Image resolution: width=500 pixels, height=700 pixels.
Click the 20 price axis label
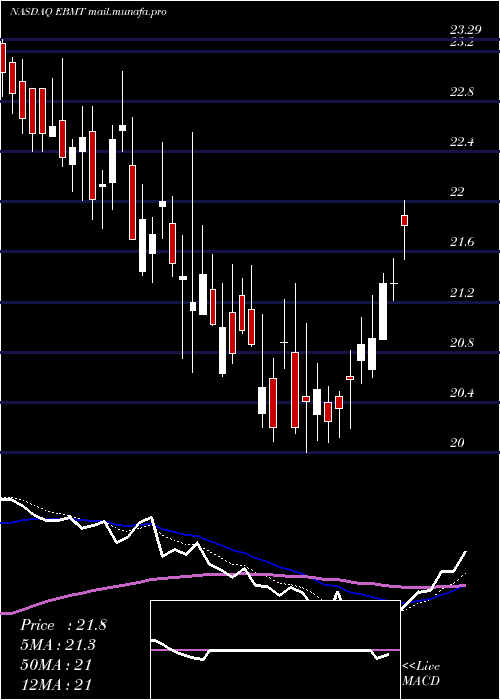pyautogui.click(x=458, y=442)
